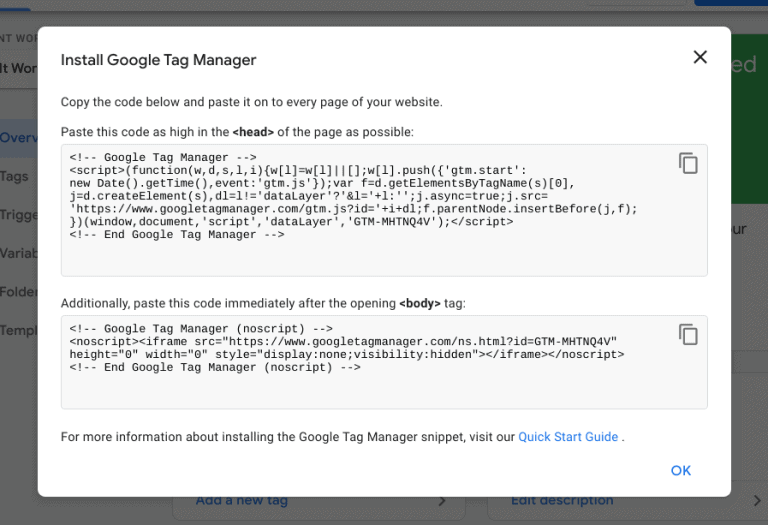Viewport: 768px width, 525px height.
Task: Click the '<!-- Google Tag Manager -->' first comment line
Action: (163, 157)
